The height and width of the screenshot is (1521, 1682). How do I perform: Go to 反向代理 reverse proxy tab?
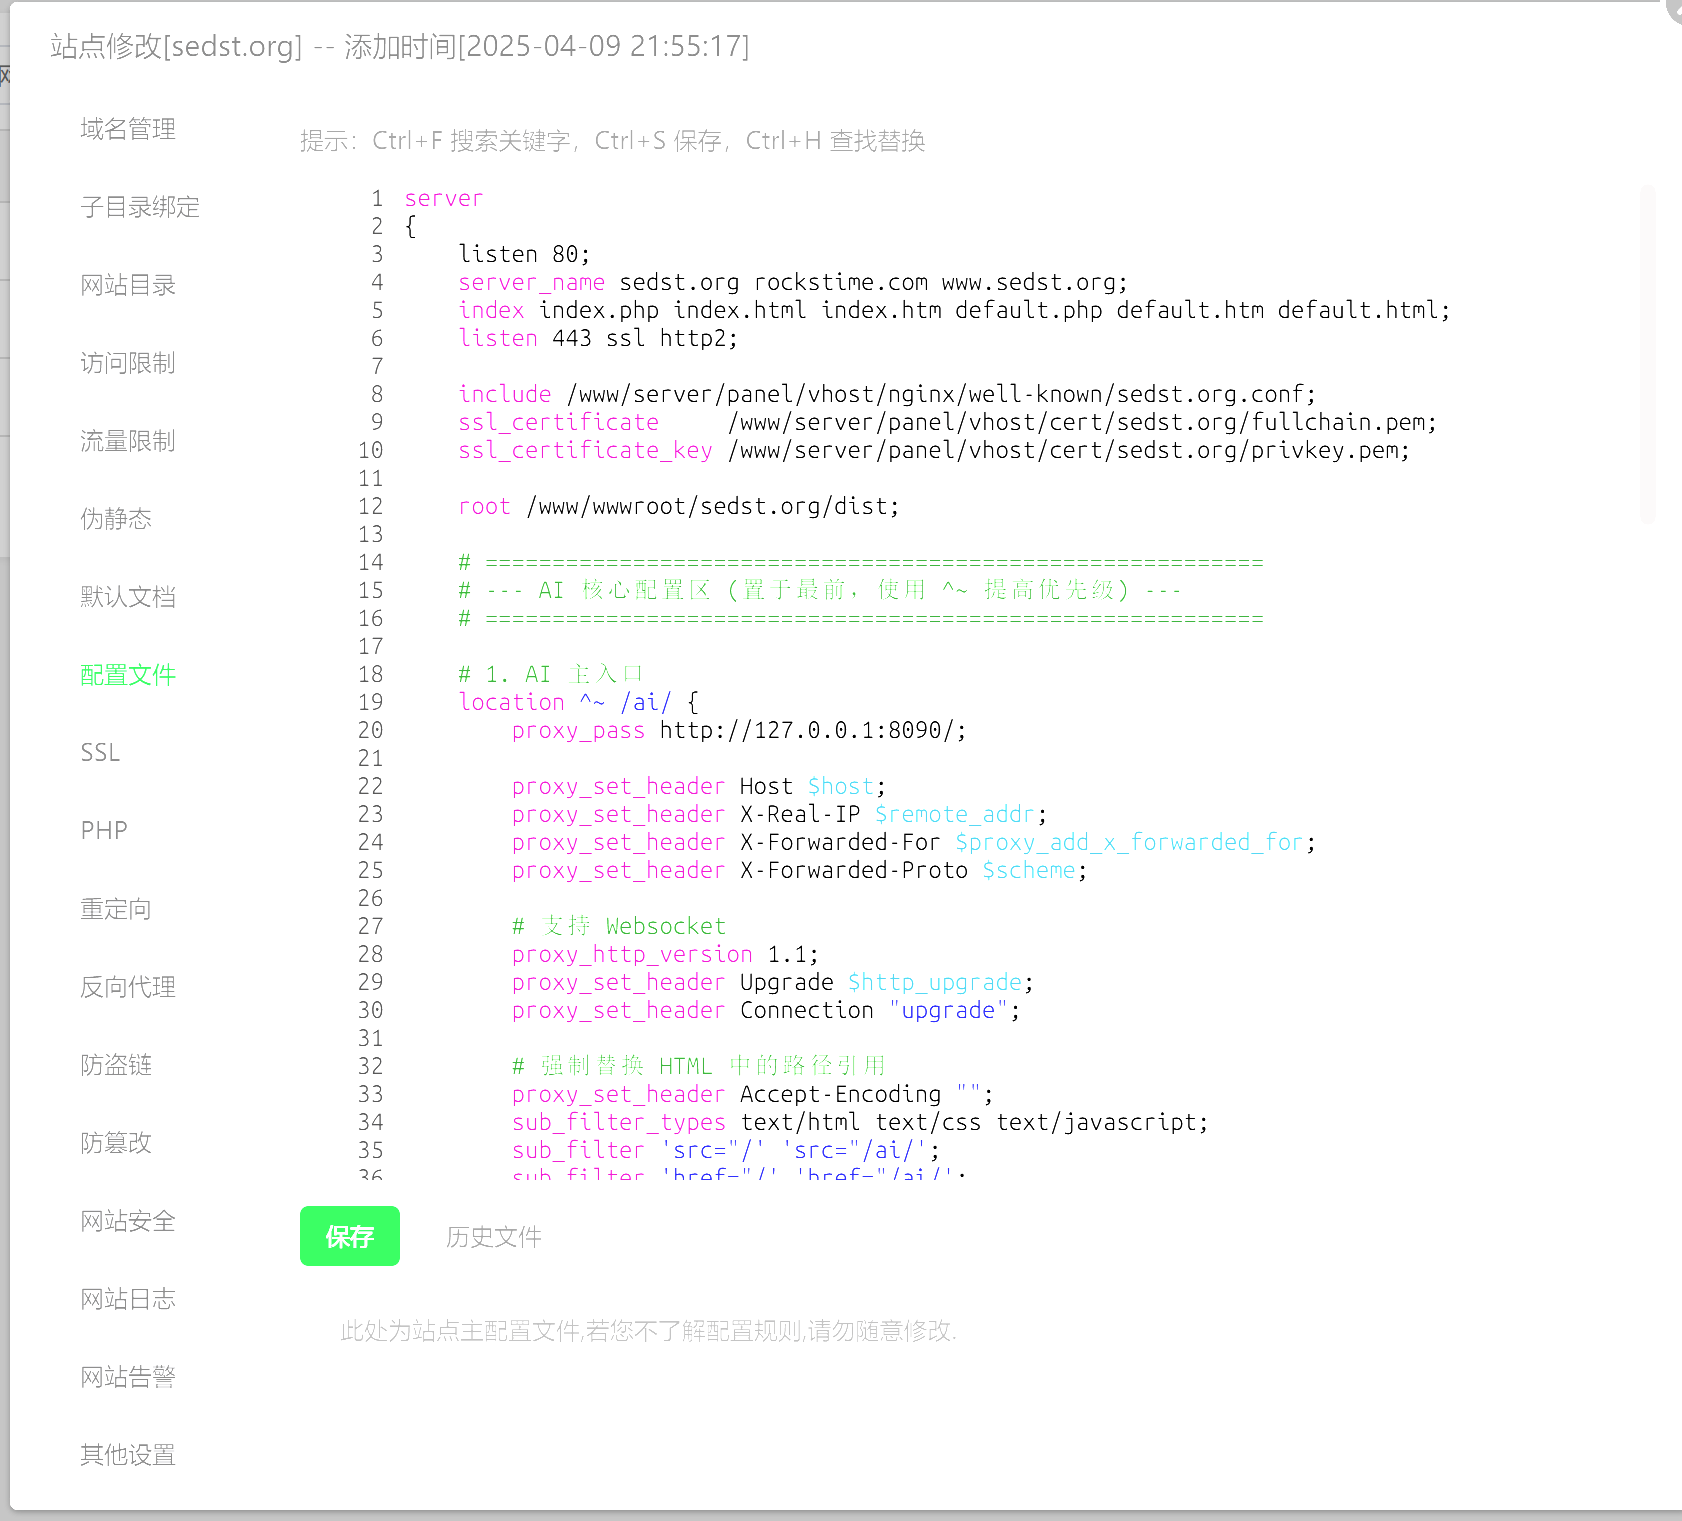pyautogui.click(x=128, y=987)
